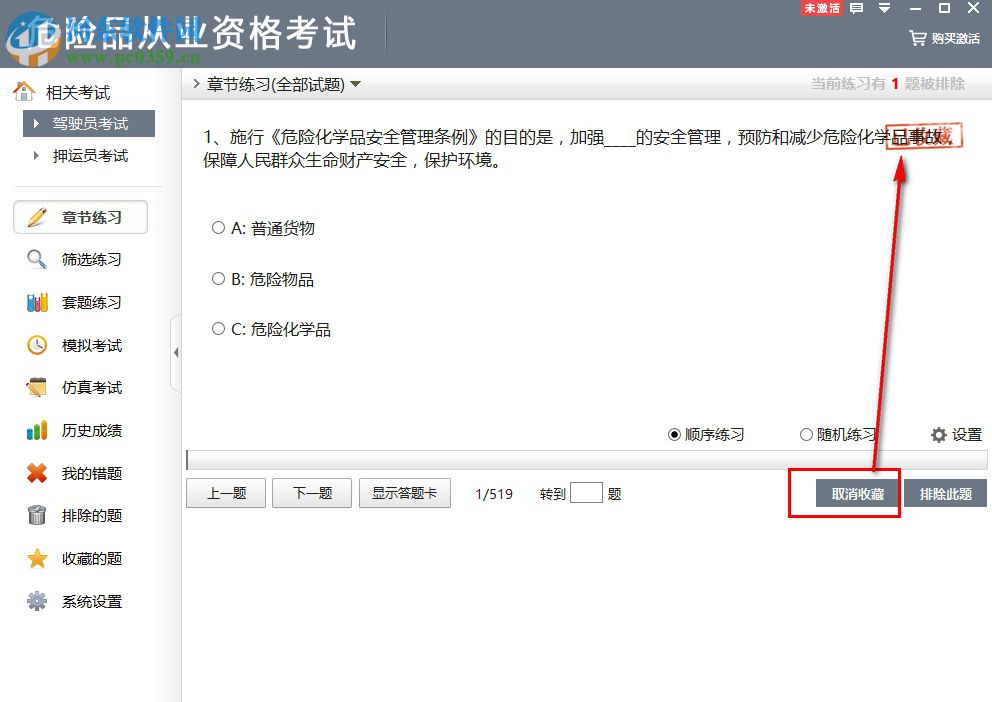Collapse the left sidebar panel

(x=176, y=352)
